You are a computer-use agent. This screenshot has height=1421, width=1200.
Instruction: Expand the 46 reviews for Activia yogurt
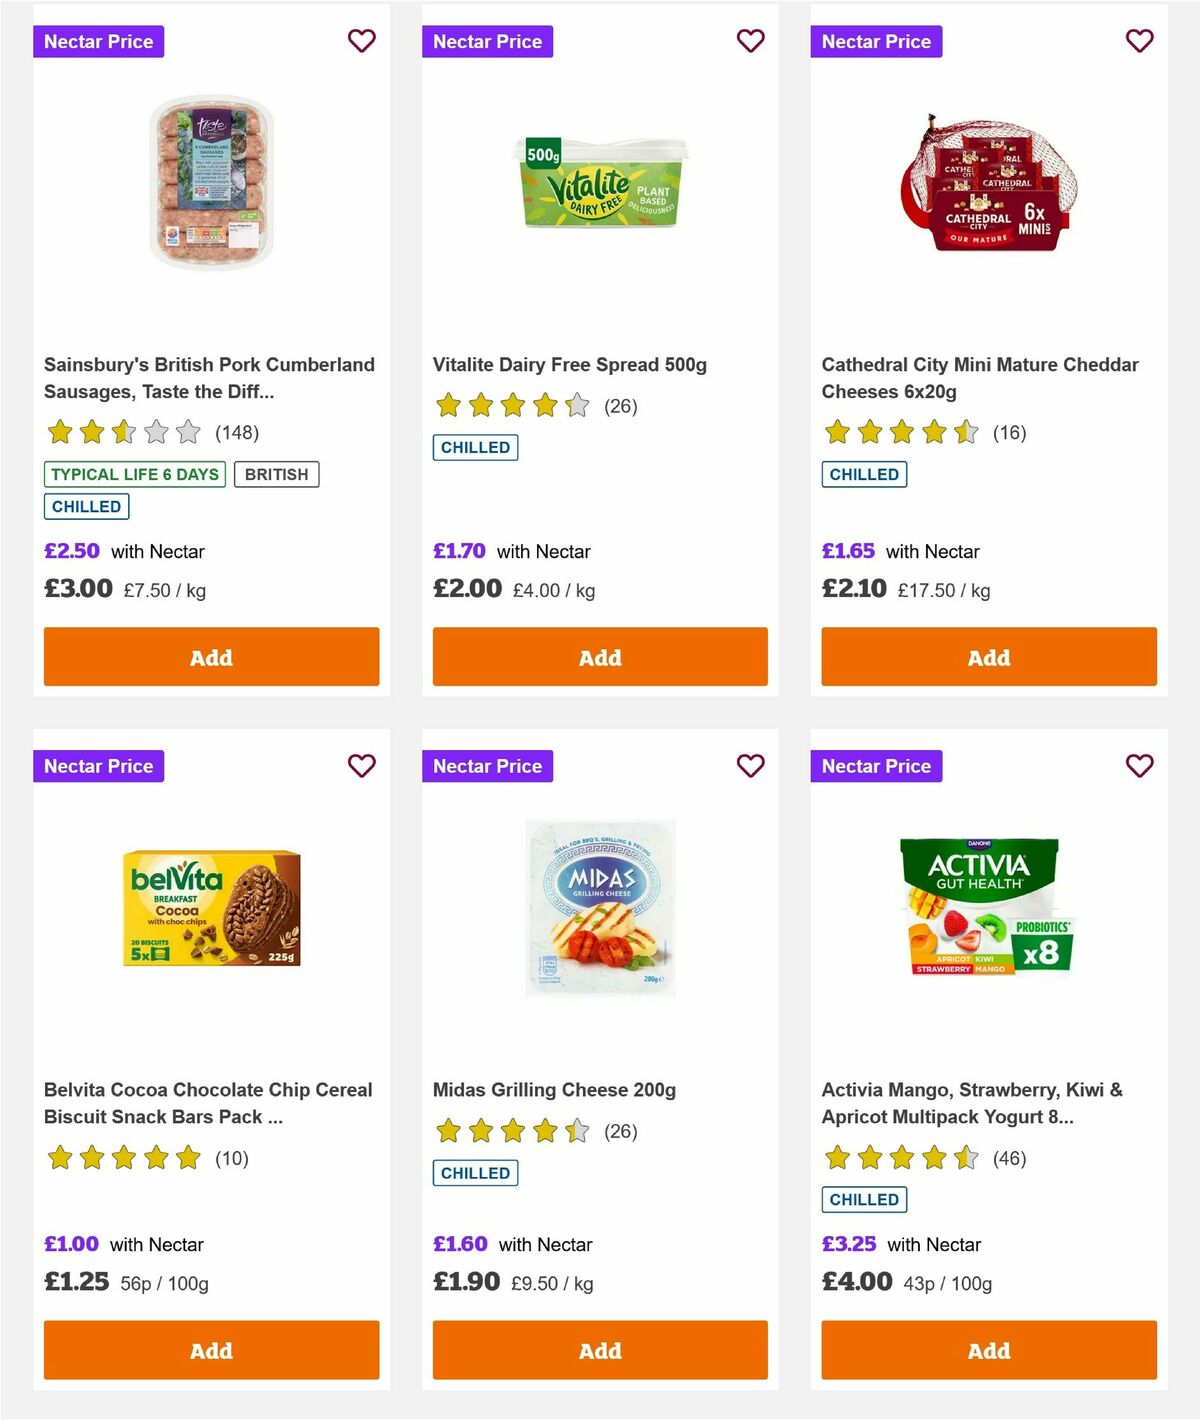(x=1011, y=1158)
